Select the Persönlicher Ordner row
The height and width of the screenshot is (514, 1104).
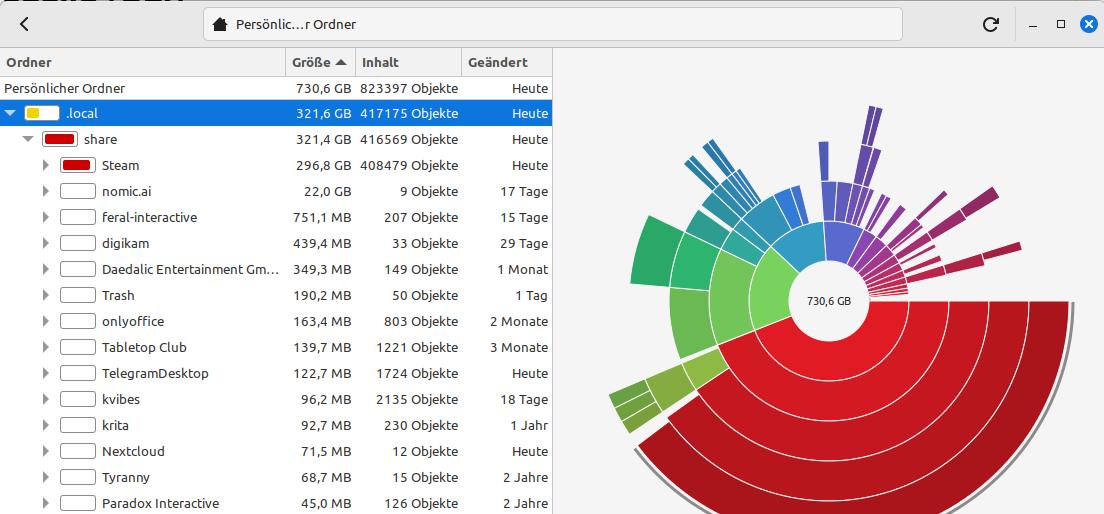coord(276,89)
